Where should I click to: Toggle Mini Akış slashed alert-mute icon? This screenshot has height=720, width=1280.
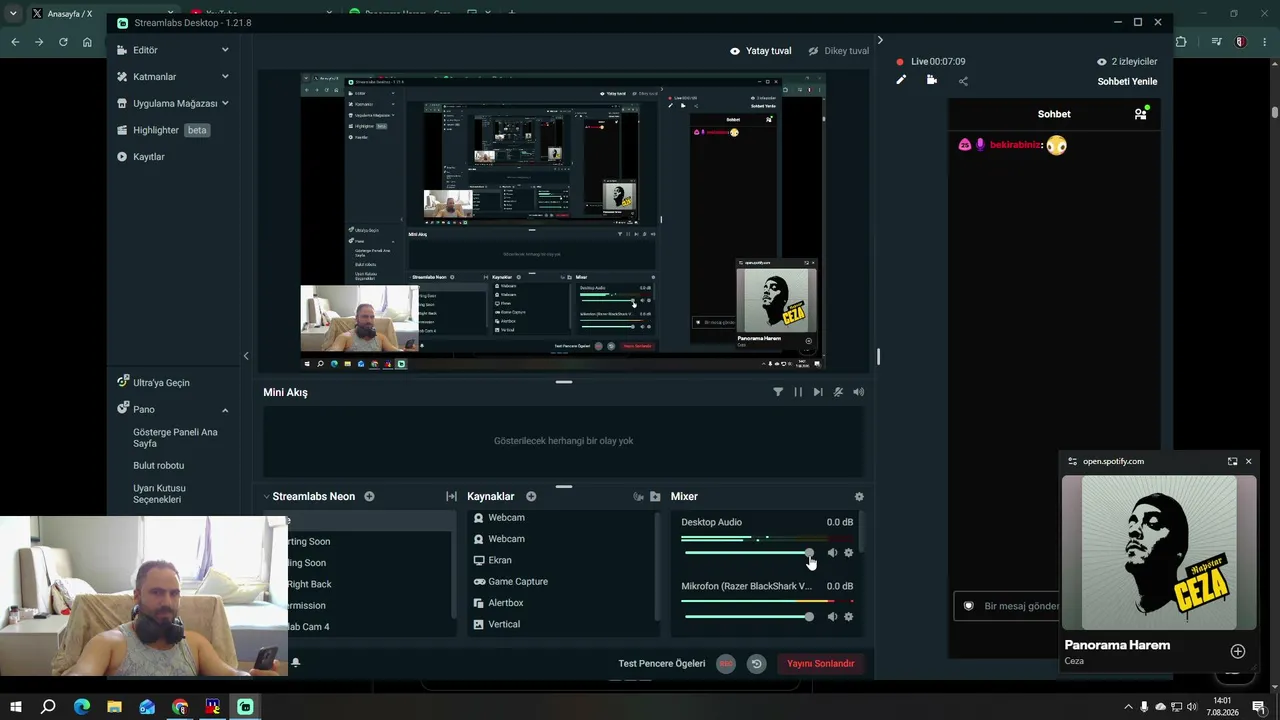(838, 392)
